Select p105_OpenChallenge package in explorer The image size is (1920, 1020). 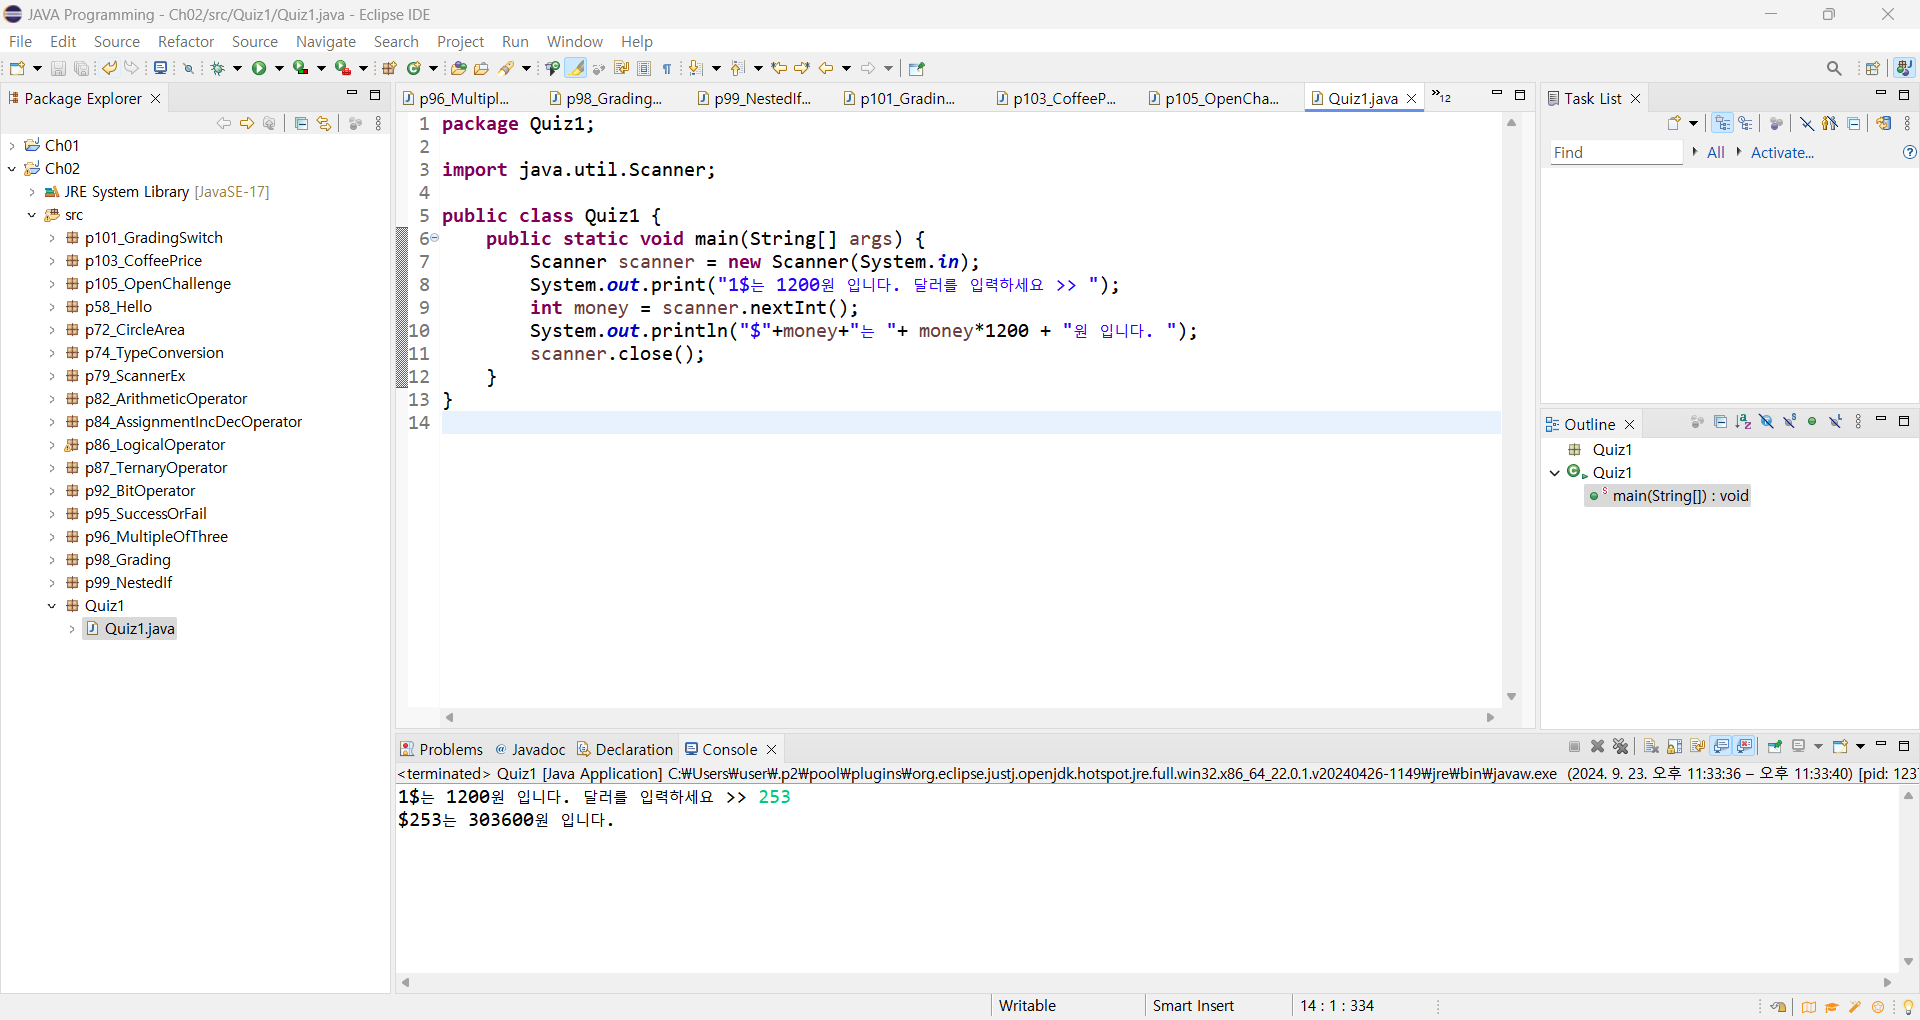[x=157, y=284]
